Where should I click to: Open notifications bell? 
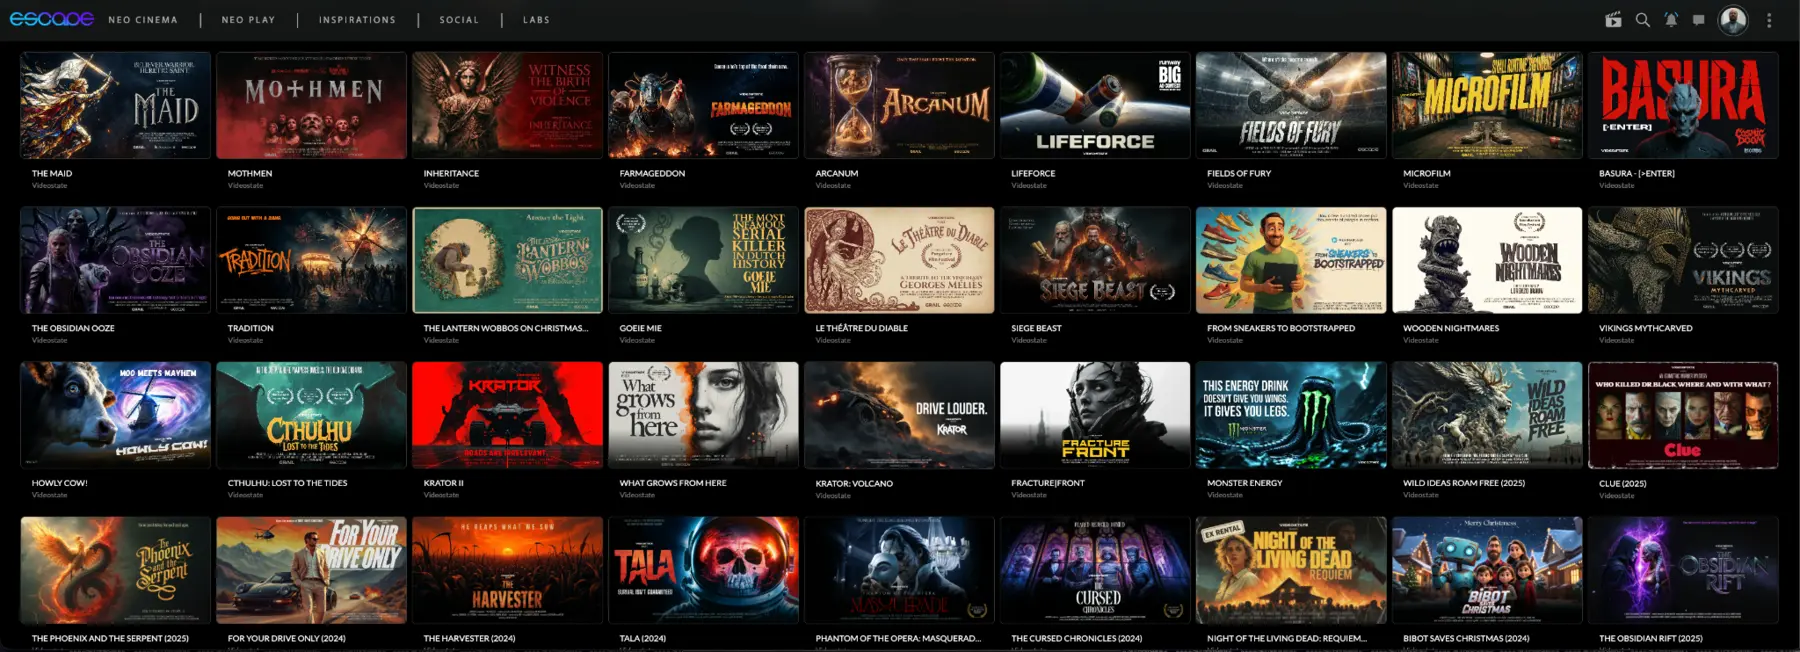1671,20
